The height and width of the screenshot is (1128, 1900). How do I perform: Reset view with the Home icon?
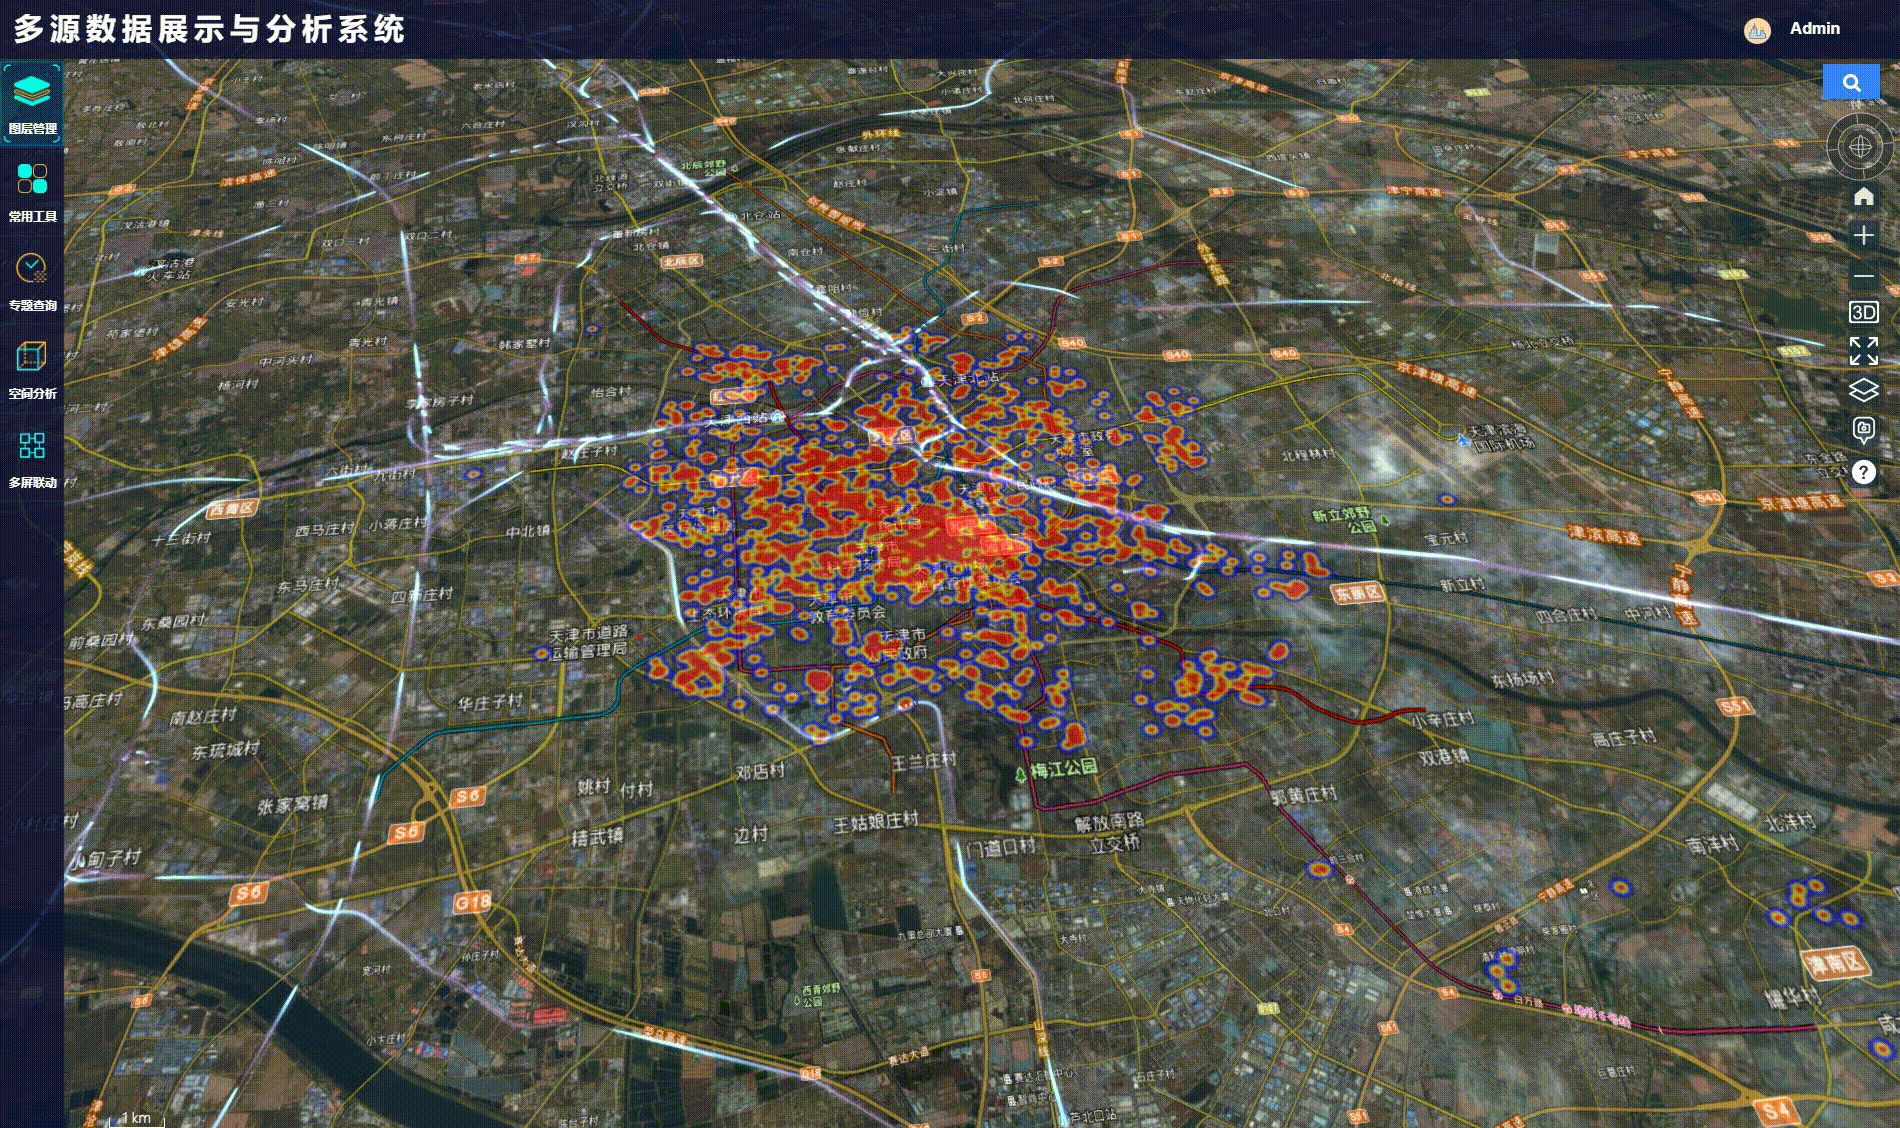1863,196
